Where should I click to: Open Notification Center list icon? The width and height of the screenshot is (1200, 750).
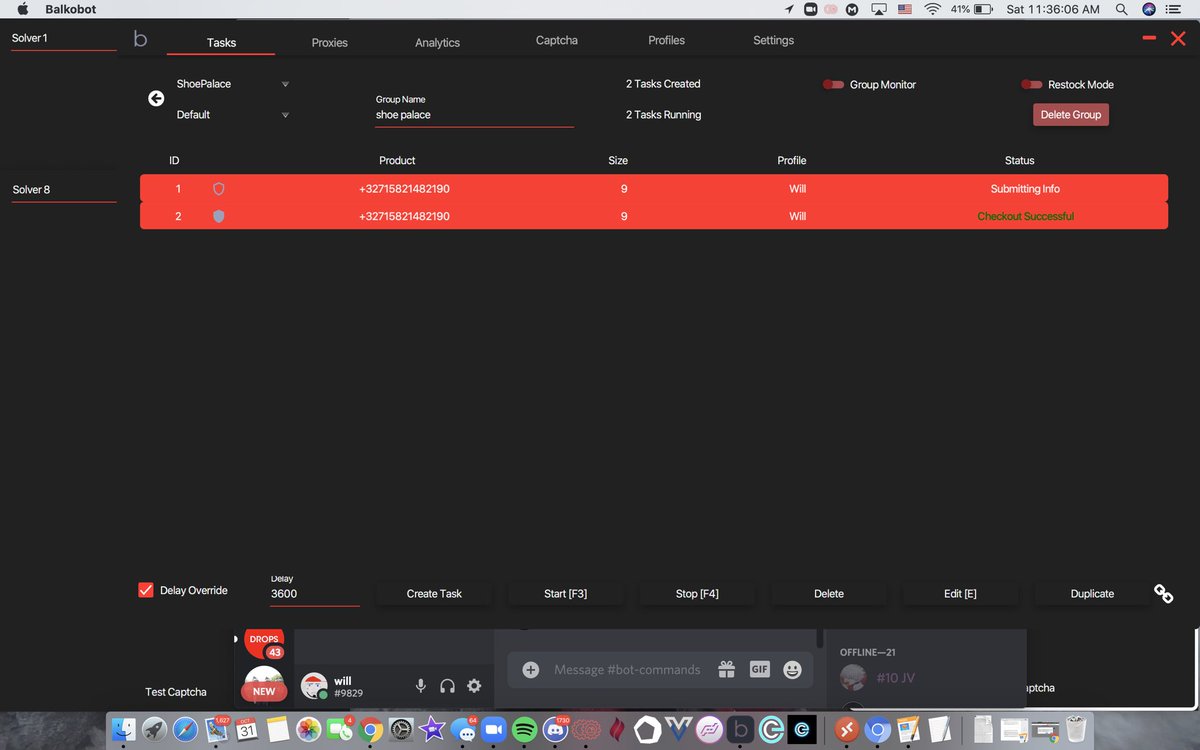pos(1173,9)
